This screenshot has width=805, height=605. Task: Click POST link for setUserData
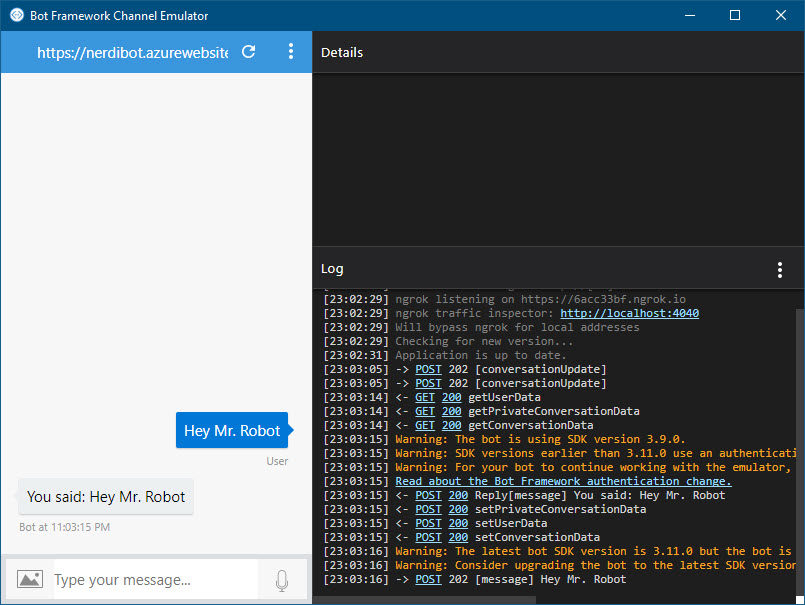[428, 523]
